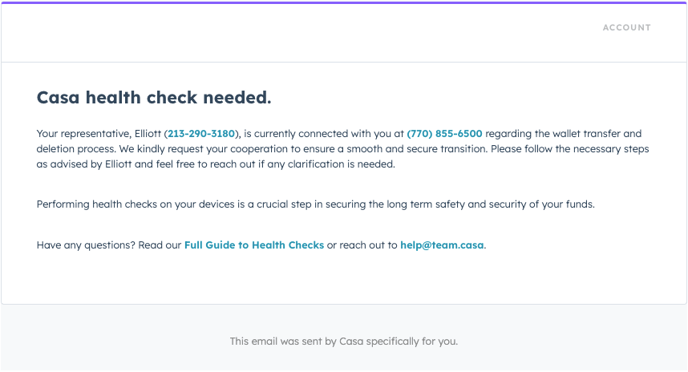Click the phone number (770) 855-6500
This screenshot has width=688, height=372.
click(444, 134)
